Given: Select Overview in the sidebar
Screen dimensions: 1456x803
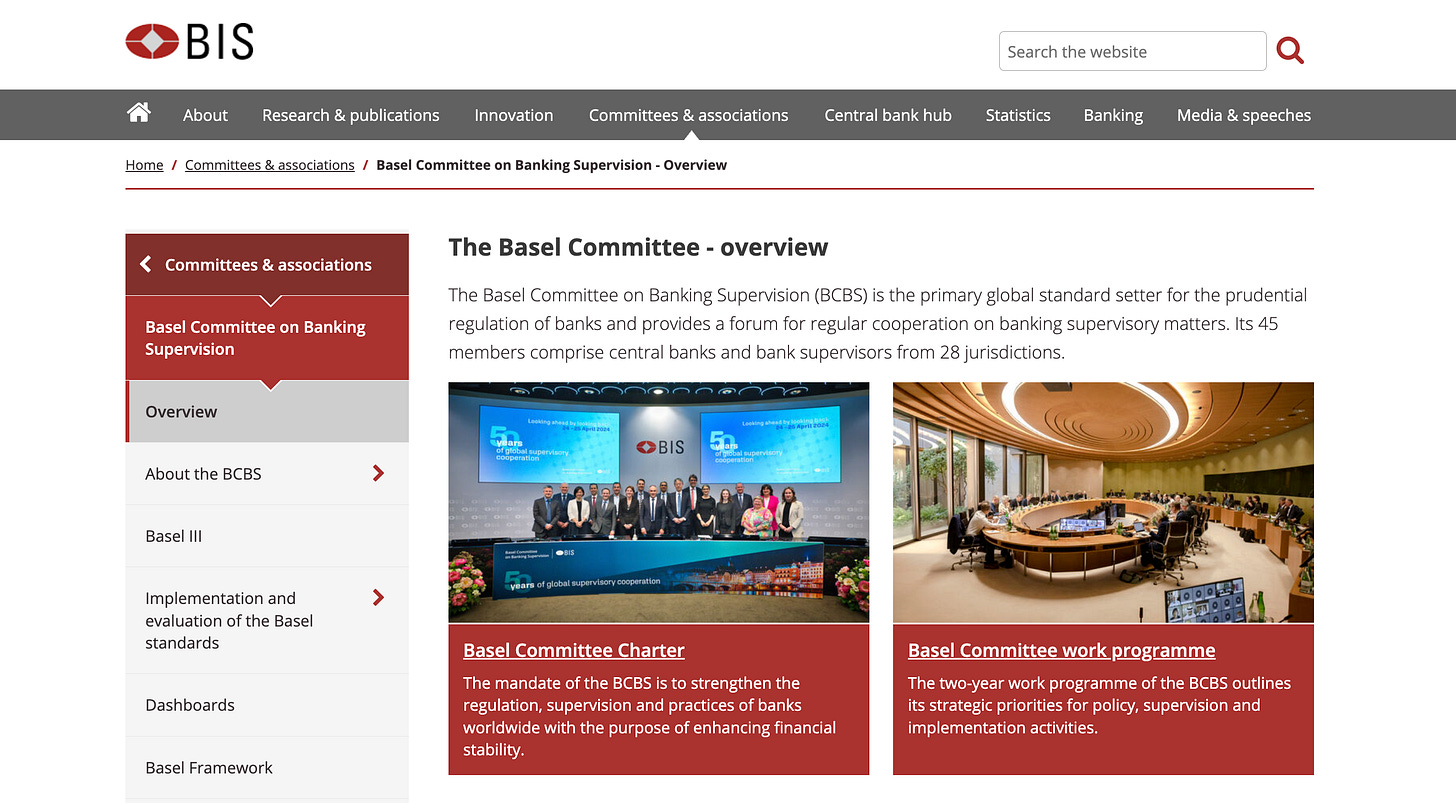Looking at the screenshot, I should click(267, 411).
